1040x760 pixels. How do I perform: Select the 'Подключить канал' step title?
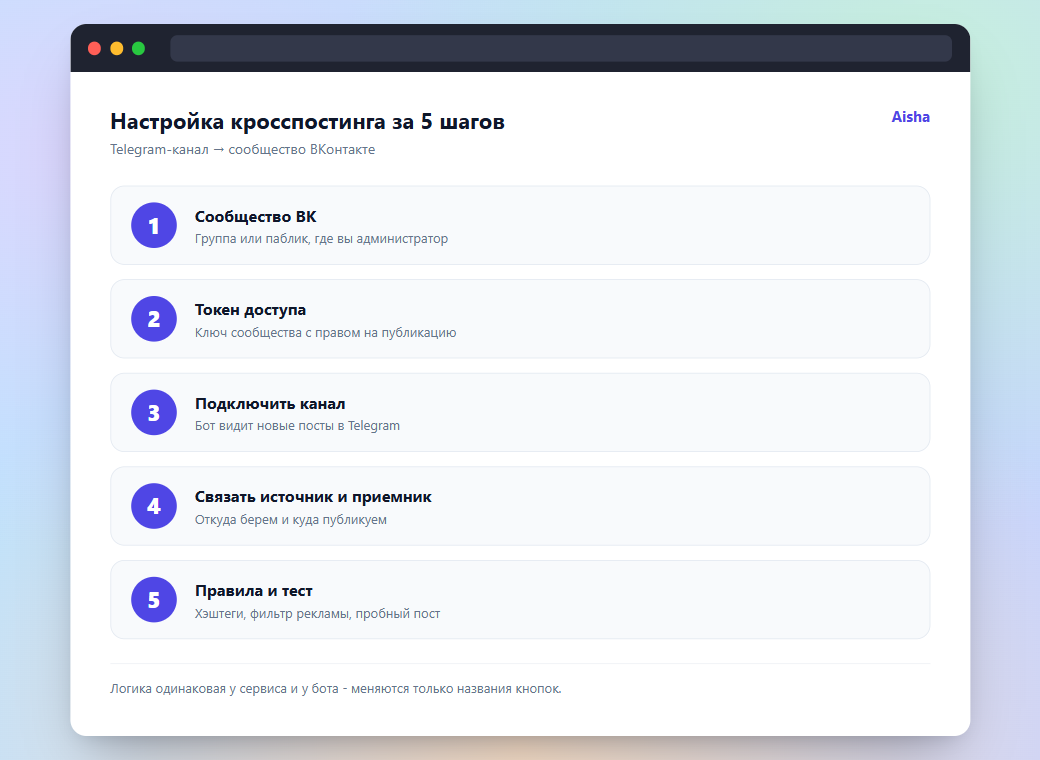click(270, 404)
